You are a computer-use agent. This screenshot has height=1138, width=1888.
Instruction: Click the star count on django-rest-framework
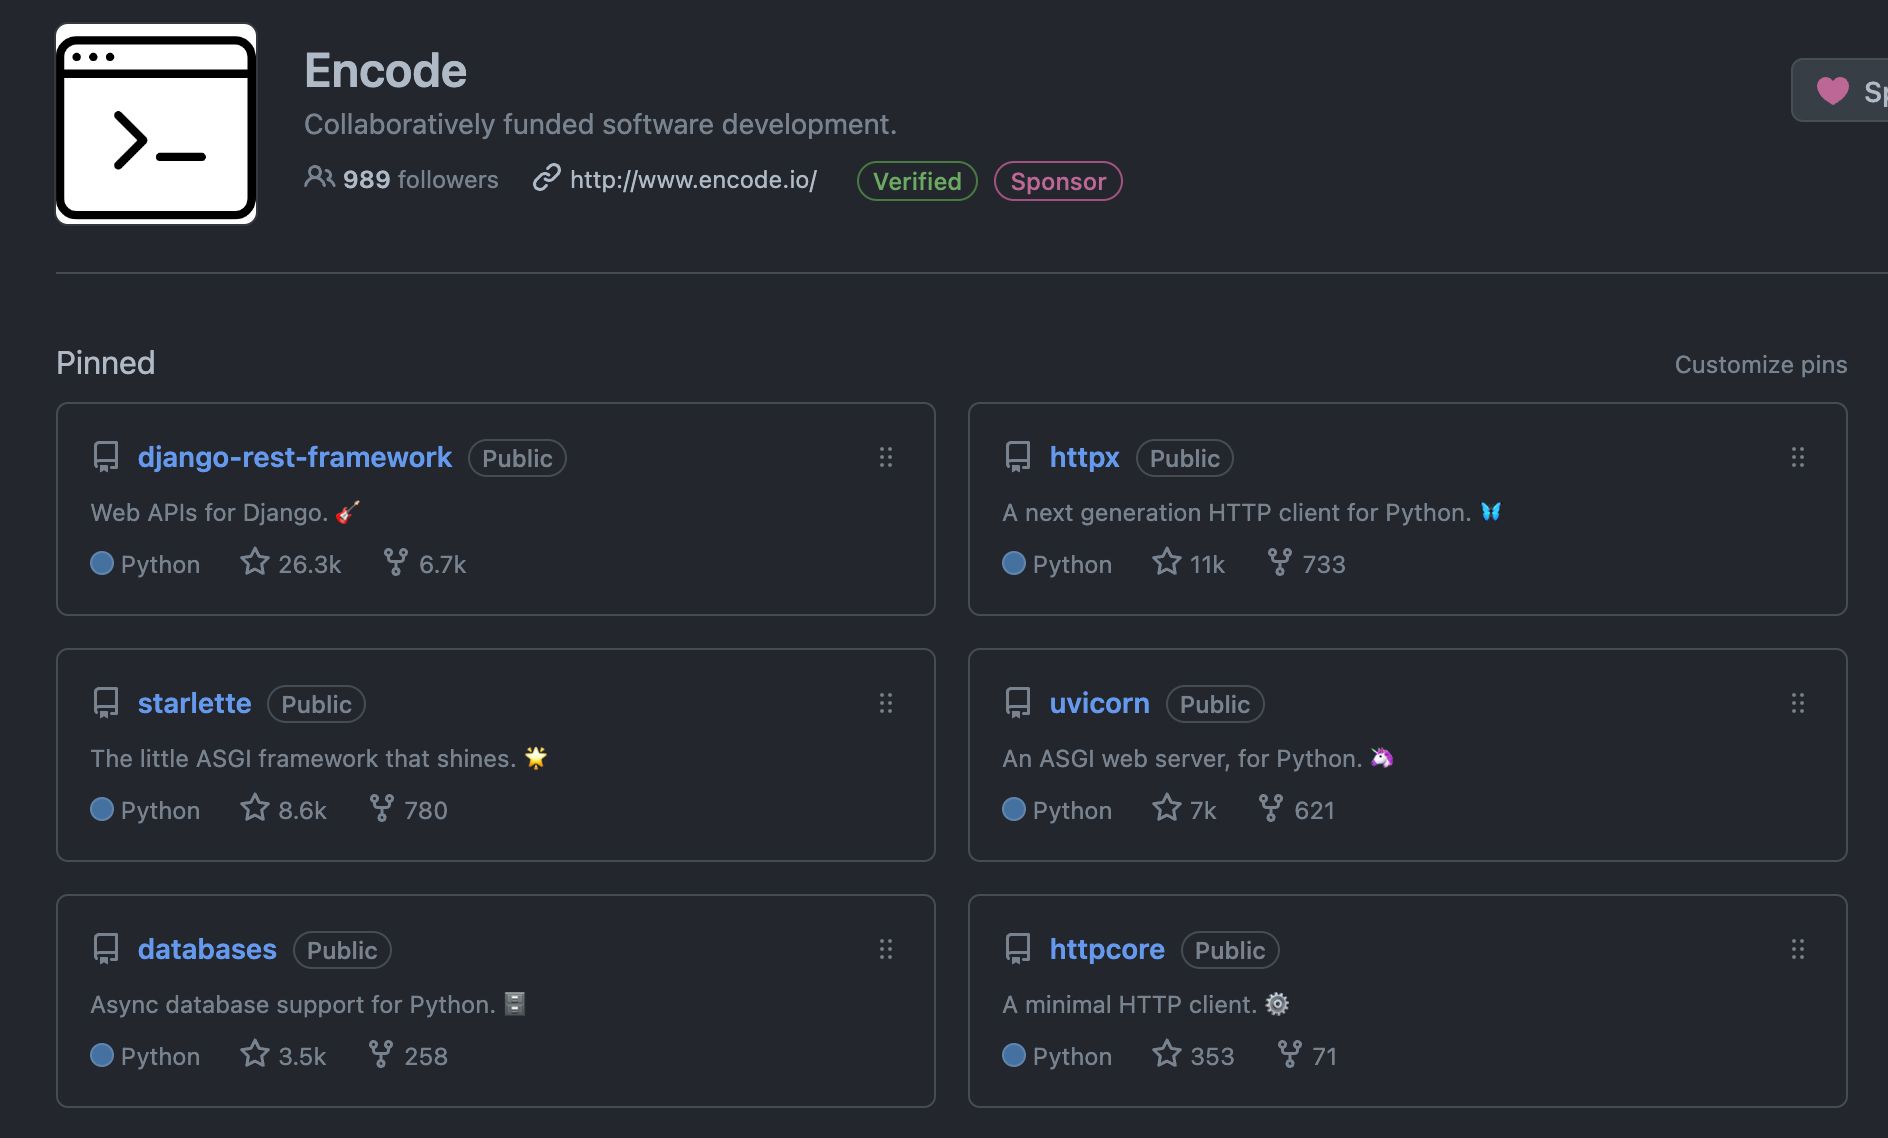click(x=309, y=564)
